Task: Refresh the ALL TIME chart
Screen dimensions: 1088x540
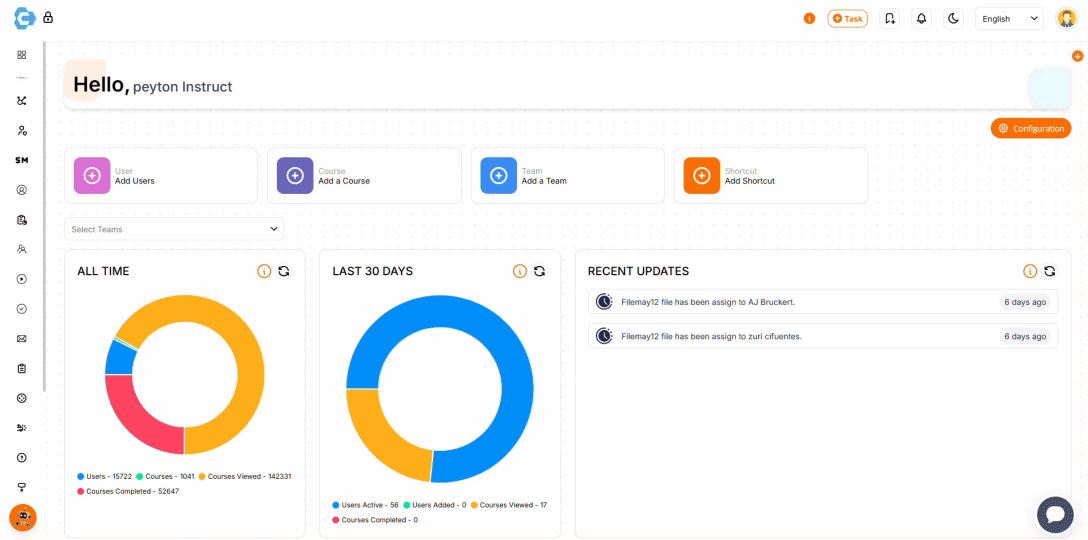Action: click(284, 271)
